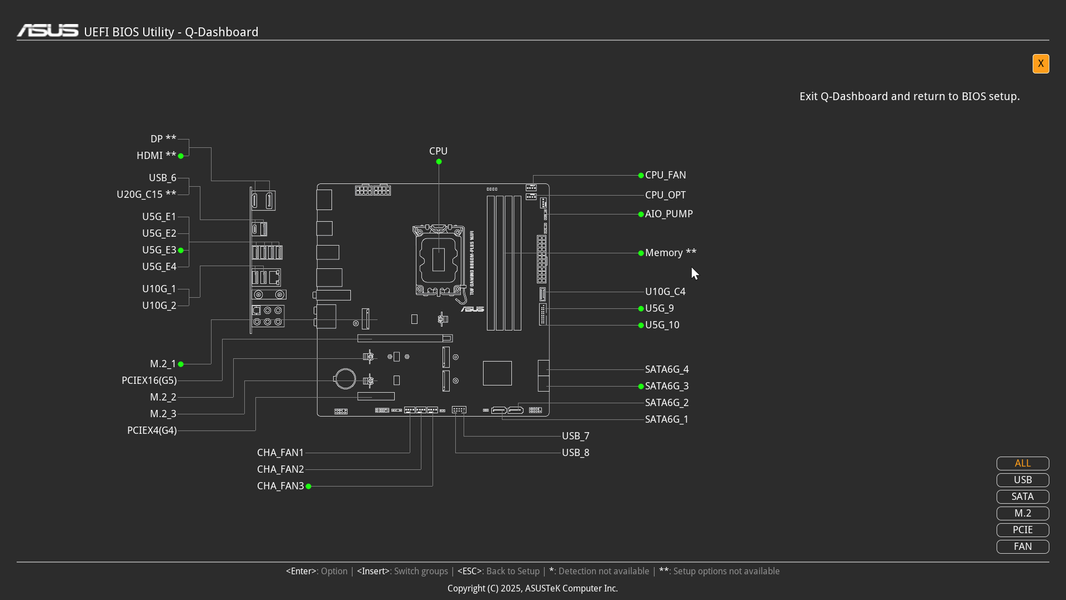Select the USB_7 header label

point(575,436)
